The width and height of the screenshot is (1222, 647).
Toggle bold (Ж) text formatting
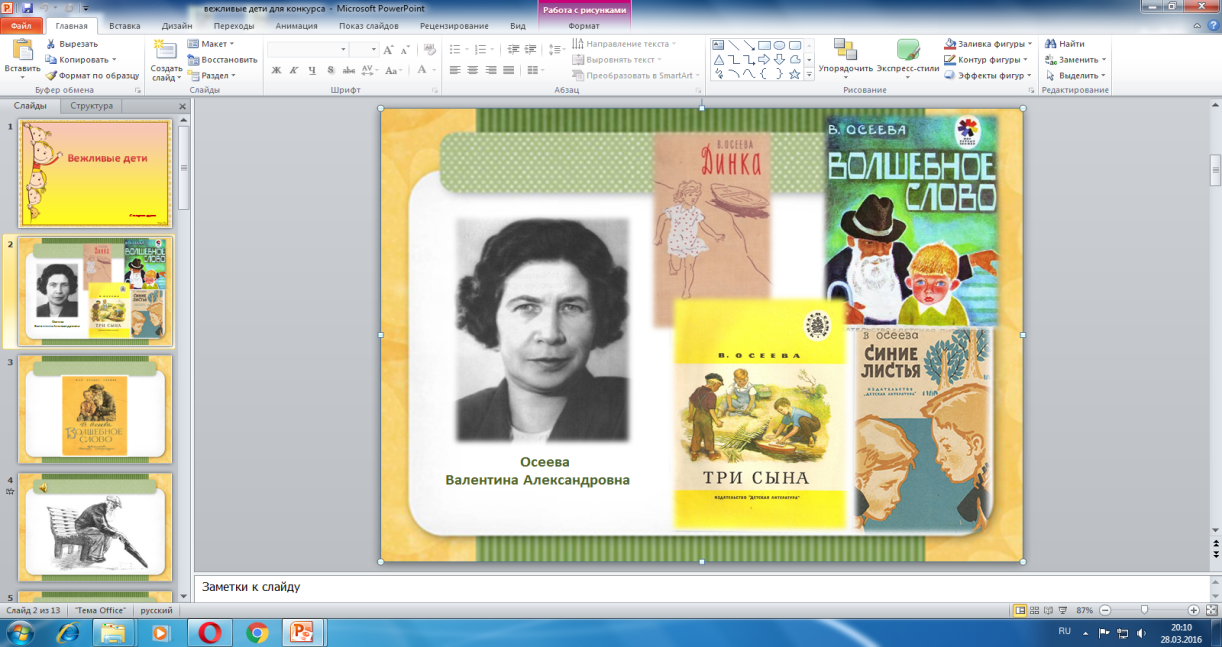276,70
